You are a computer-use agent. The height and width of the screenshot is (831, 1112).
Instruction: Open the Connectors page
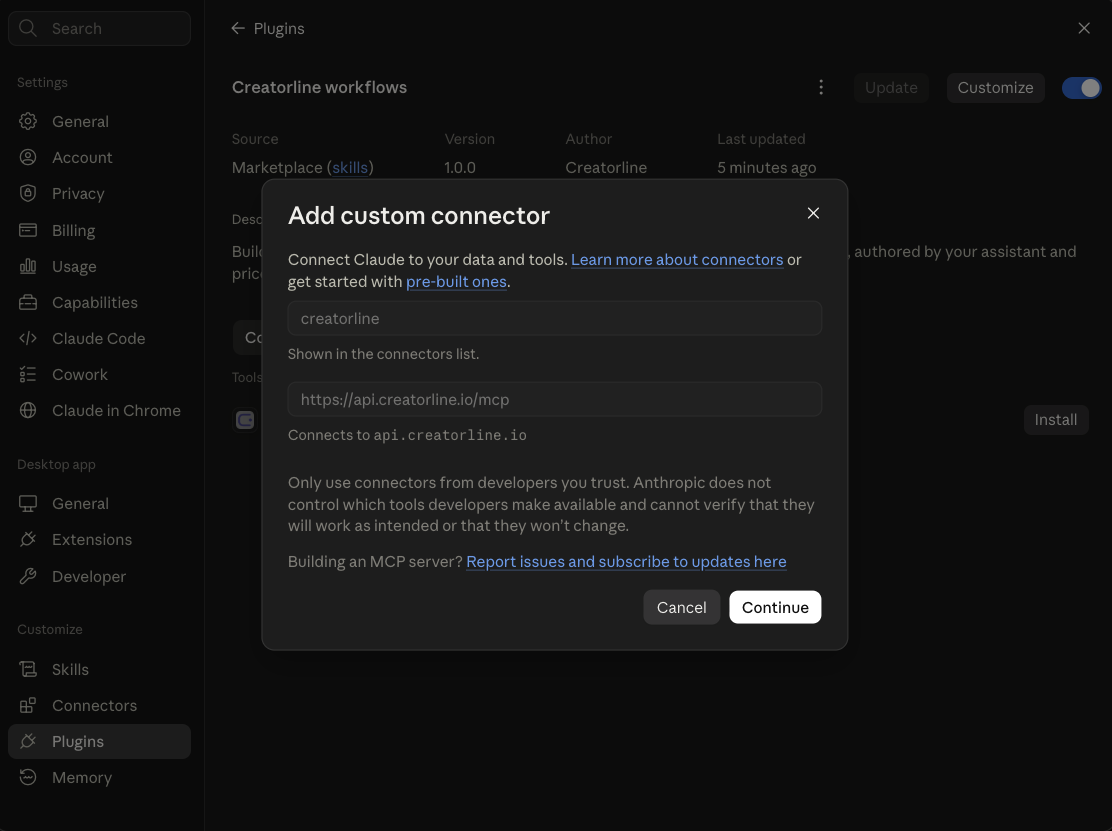point(99,705)
